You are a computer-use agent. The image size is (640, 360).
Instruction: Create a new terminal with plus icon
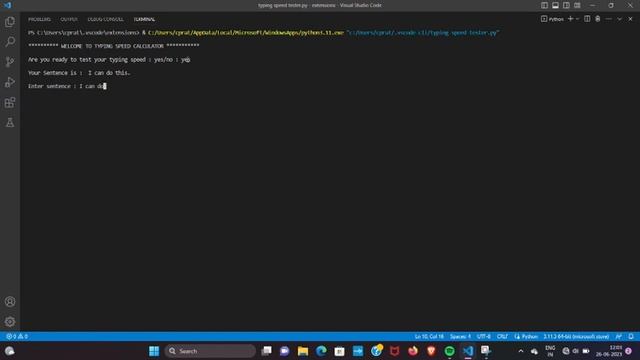pyautogui.click(x=571, y=19)
